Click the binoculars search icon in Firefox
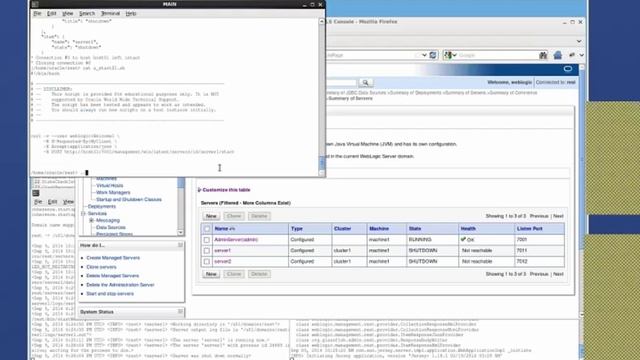The height and width of the screenshot is (360, 640). click(543, 55)
